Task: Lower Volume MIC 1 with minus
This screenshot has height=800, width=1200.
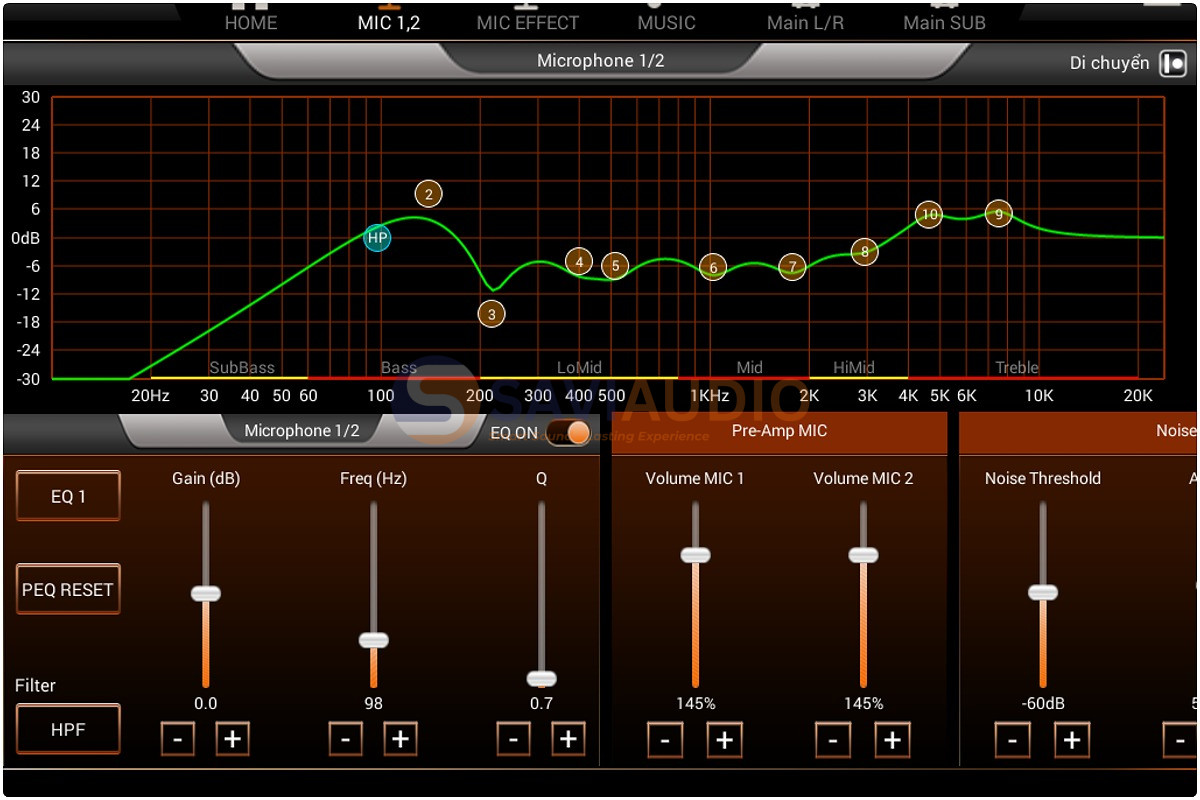Action: (x=665, y=739)
